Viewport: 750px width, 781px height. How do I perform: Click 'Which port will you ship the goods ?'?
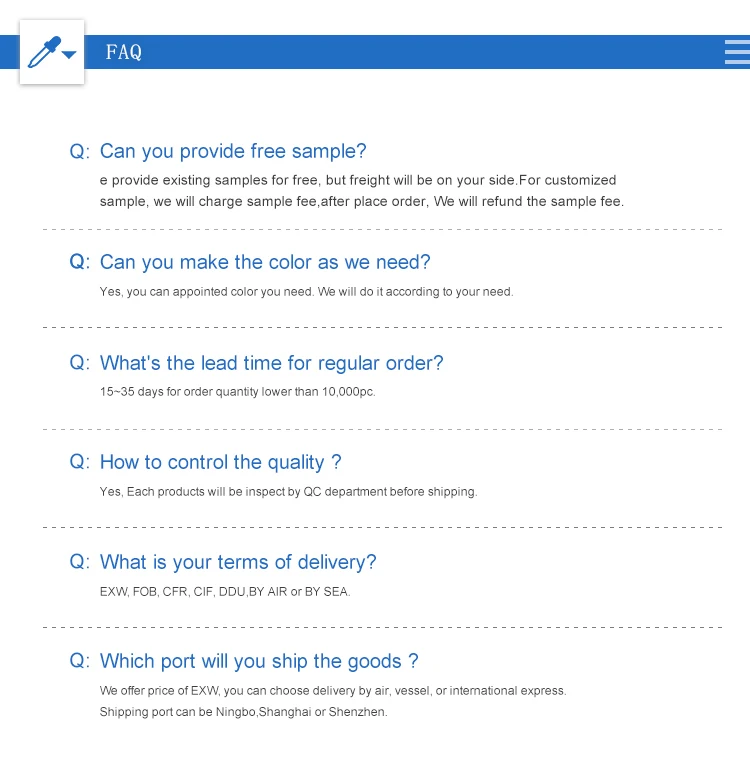pyautogui.click(x=259, y=661)
